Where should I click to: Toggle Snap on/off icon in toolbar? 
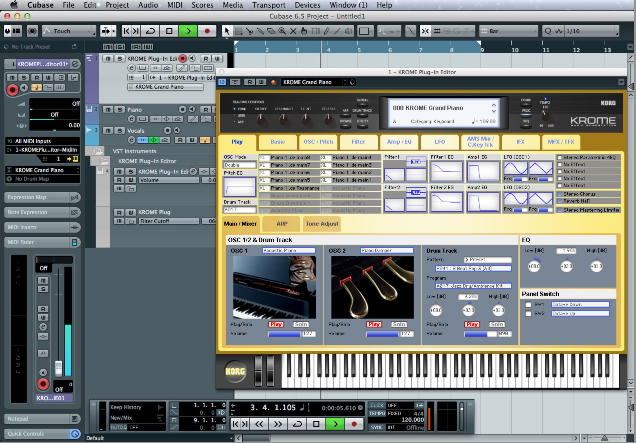425,31
